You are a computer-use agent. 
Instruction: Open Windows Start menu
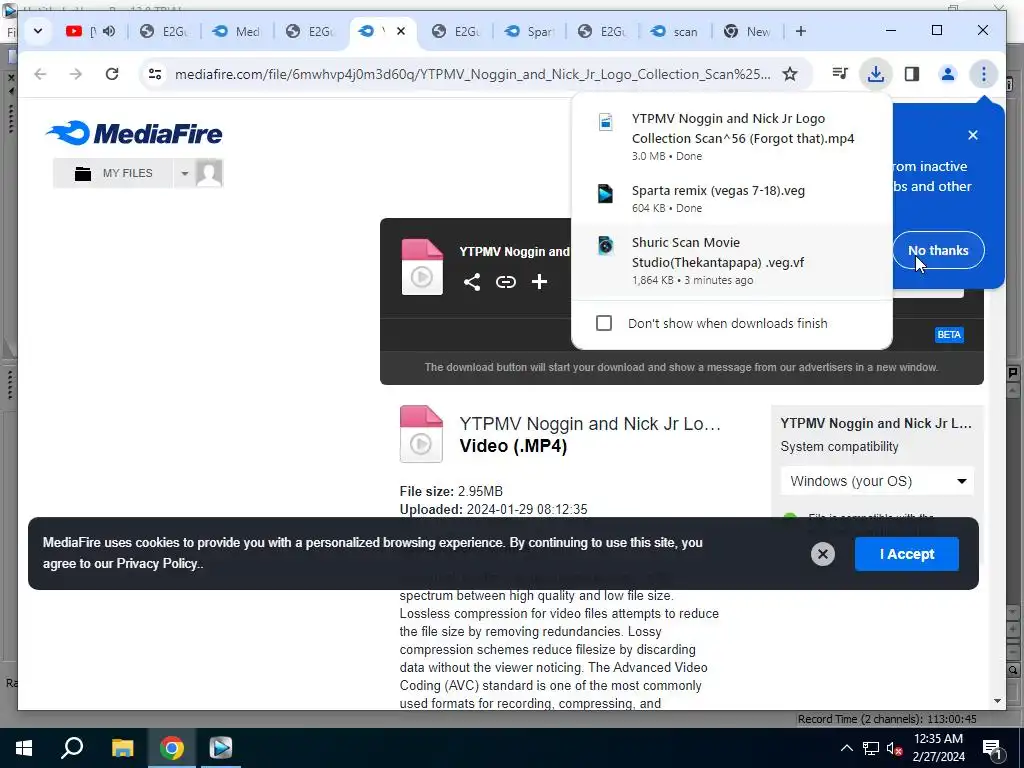point(24,748)
